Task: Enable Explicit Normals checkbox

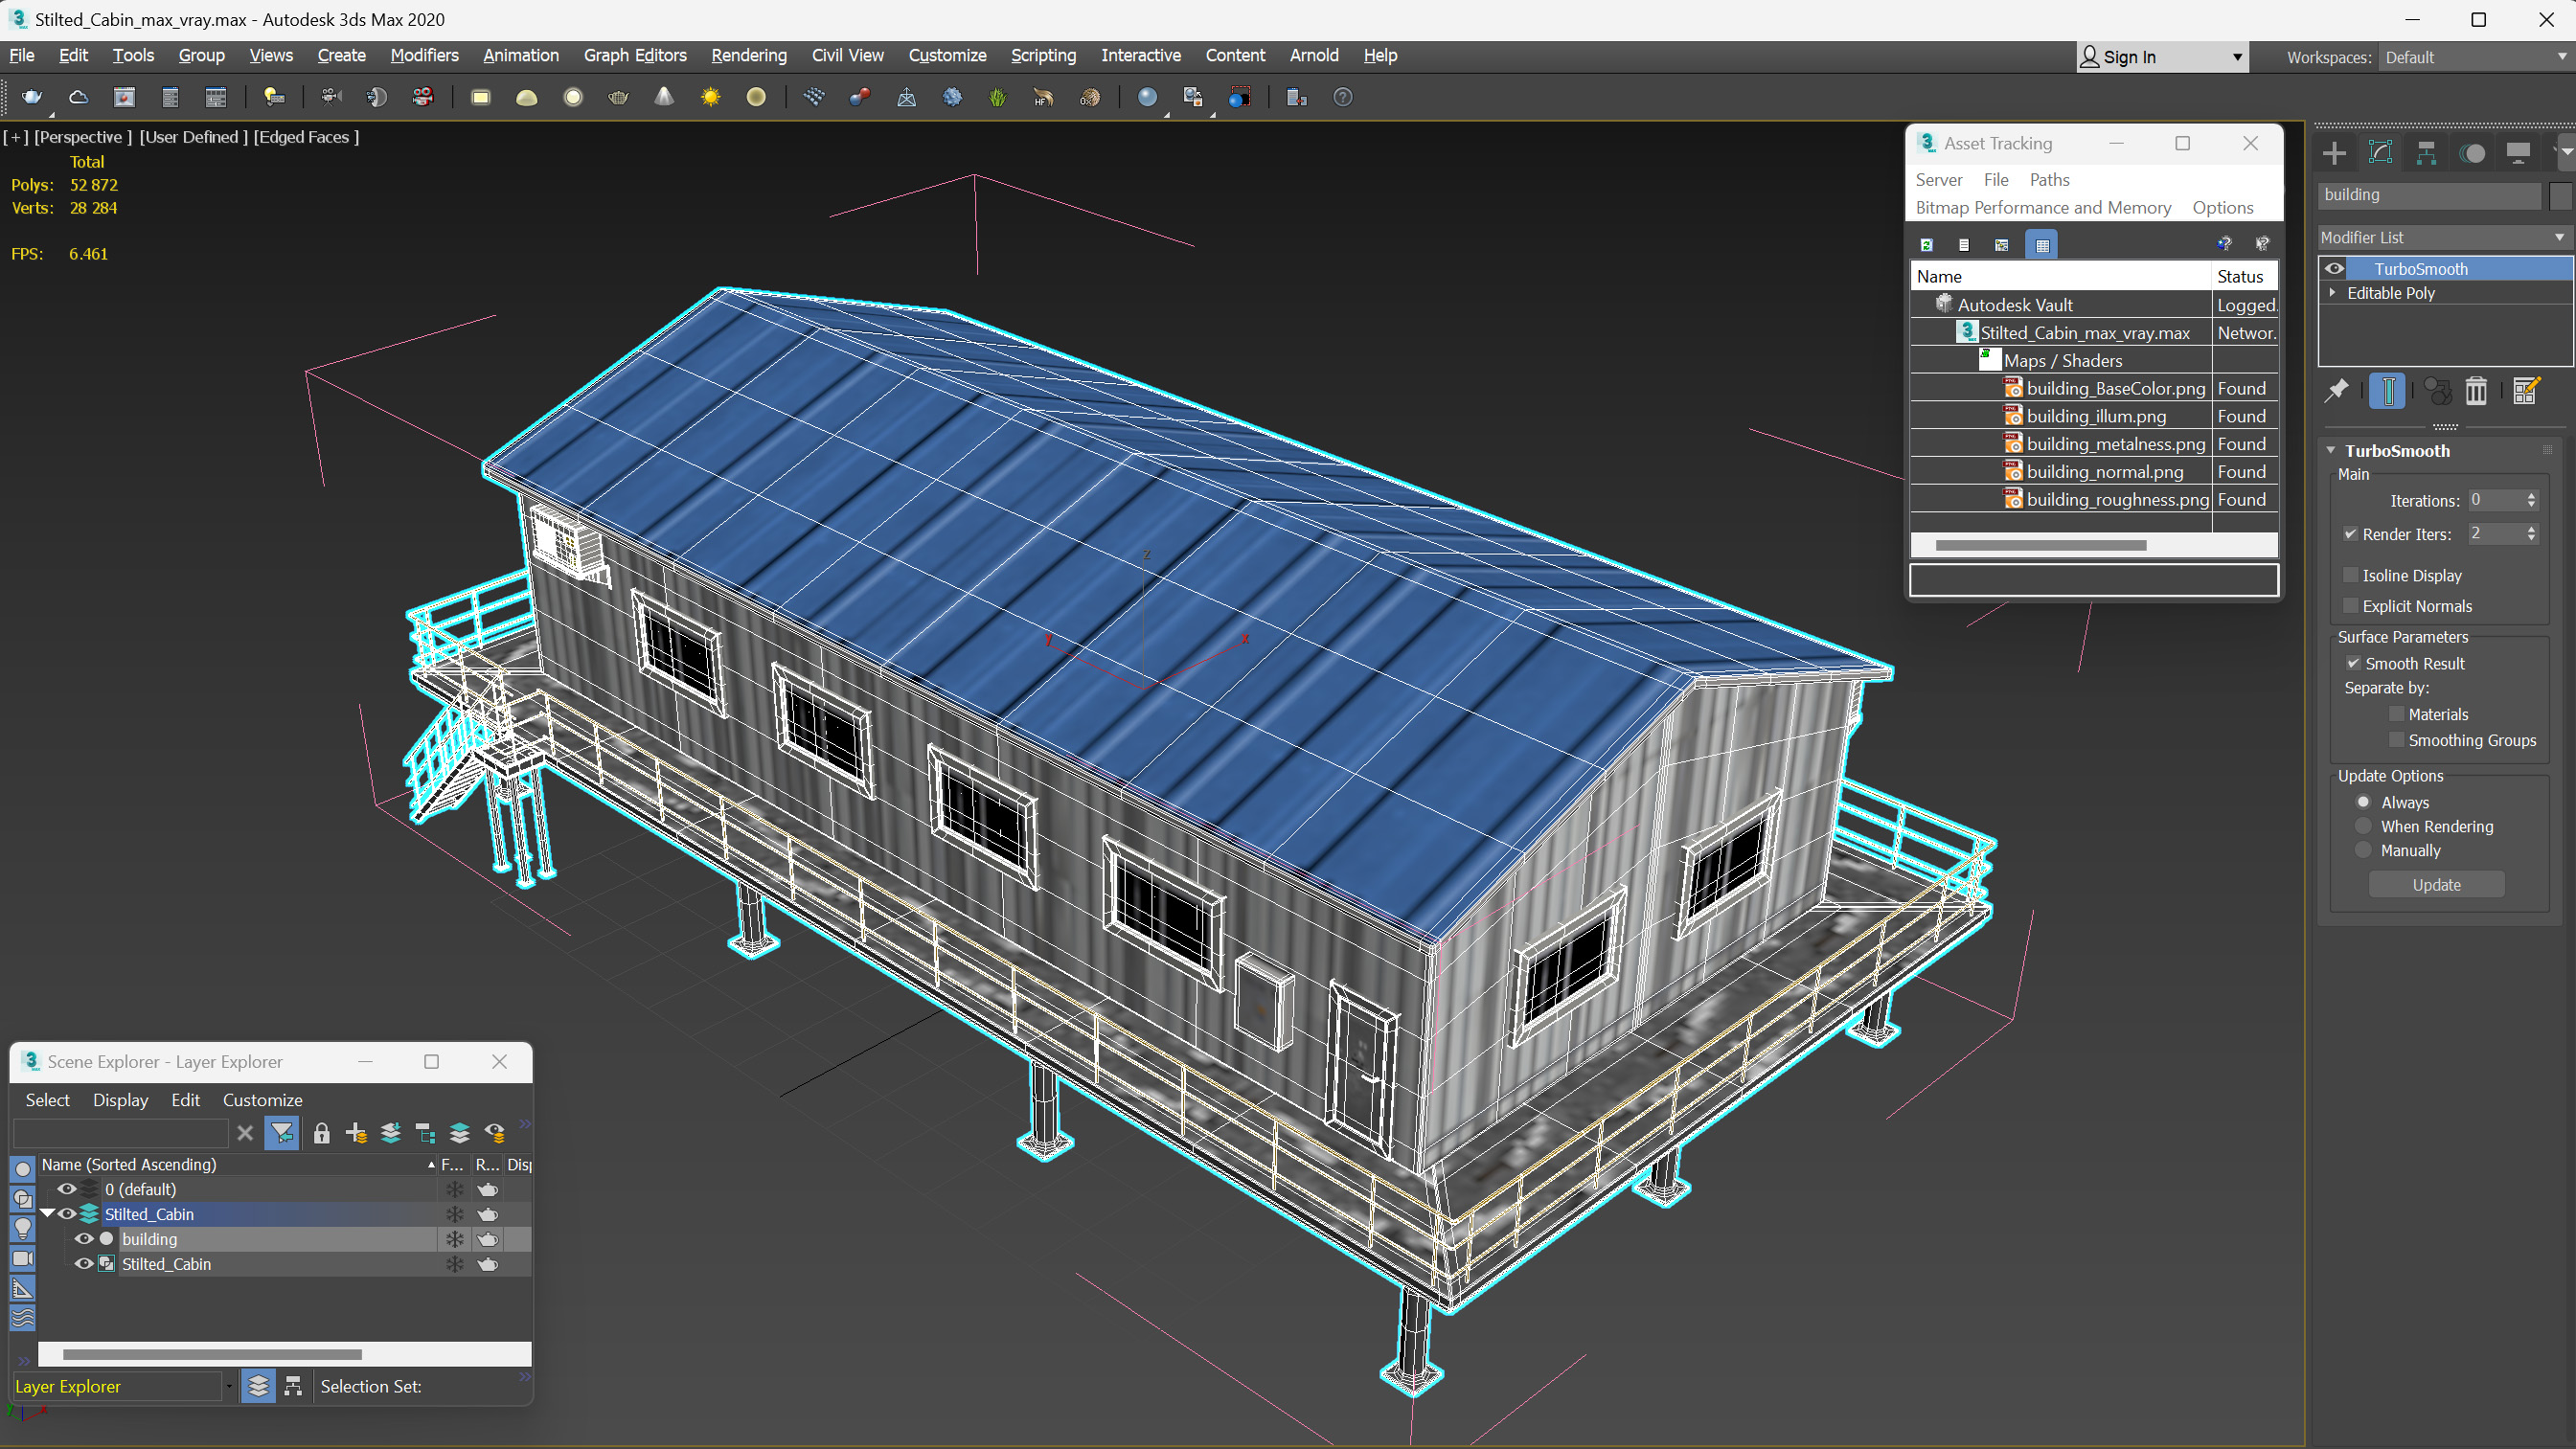Action: coord(2351,606)
